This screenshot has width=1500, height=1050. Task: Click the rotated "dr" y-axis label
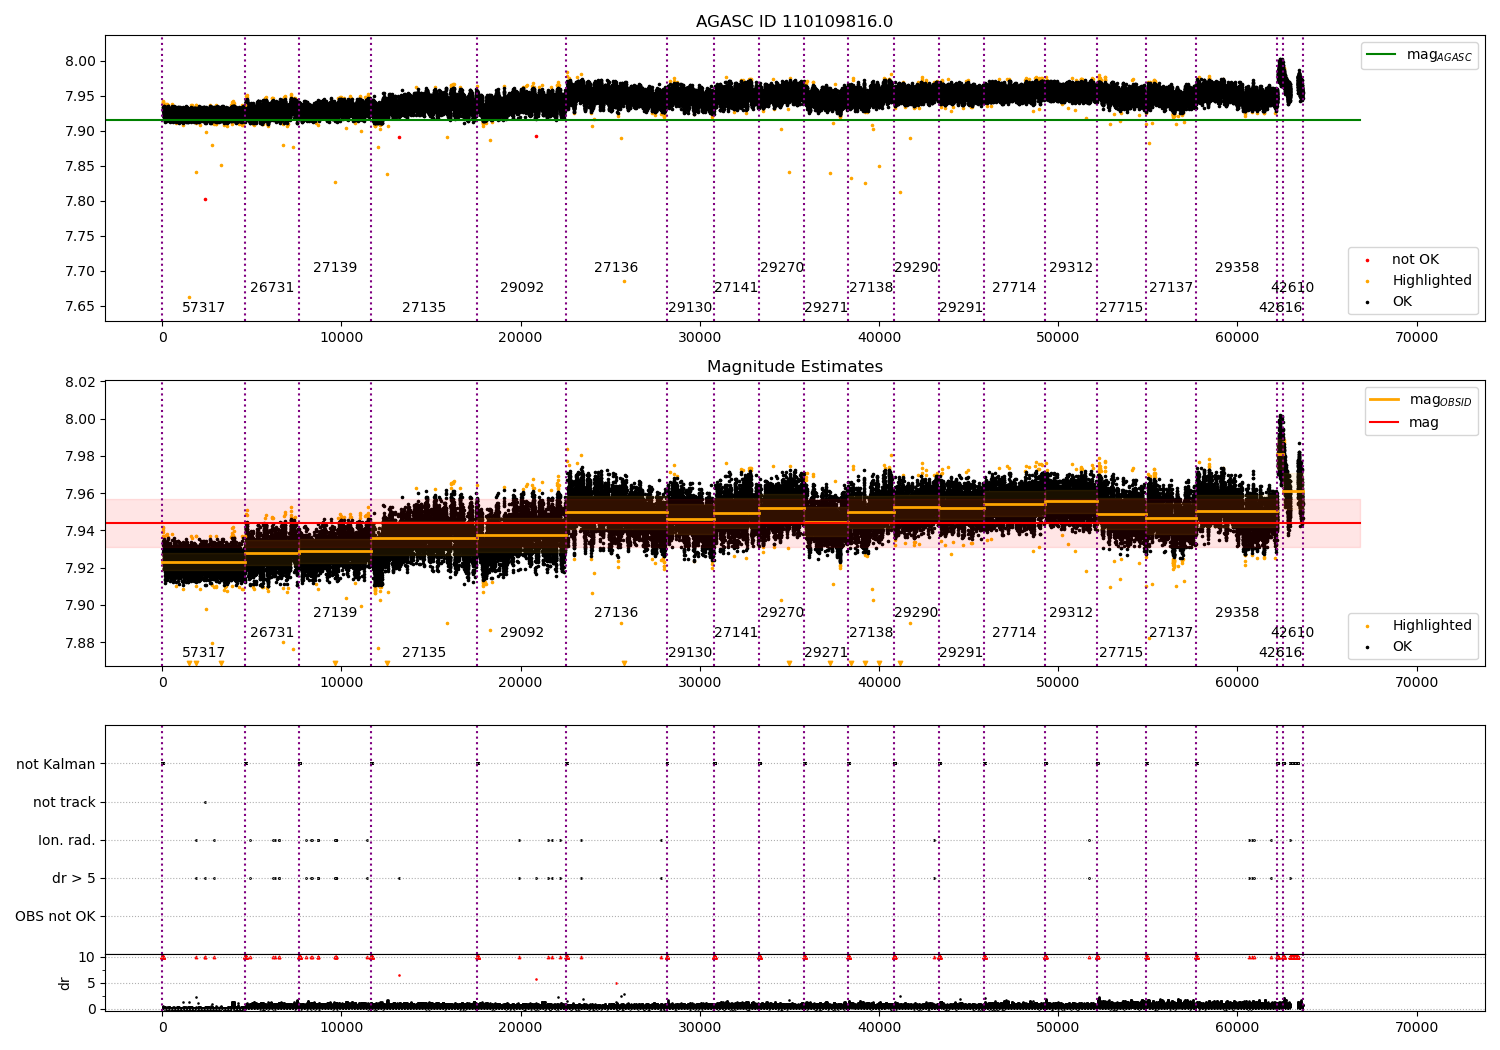65,983
